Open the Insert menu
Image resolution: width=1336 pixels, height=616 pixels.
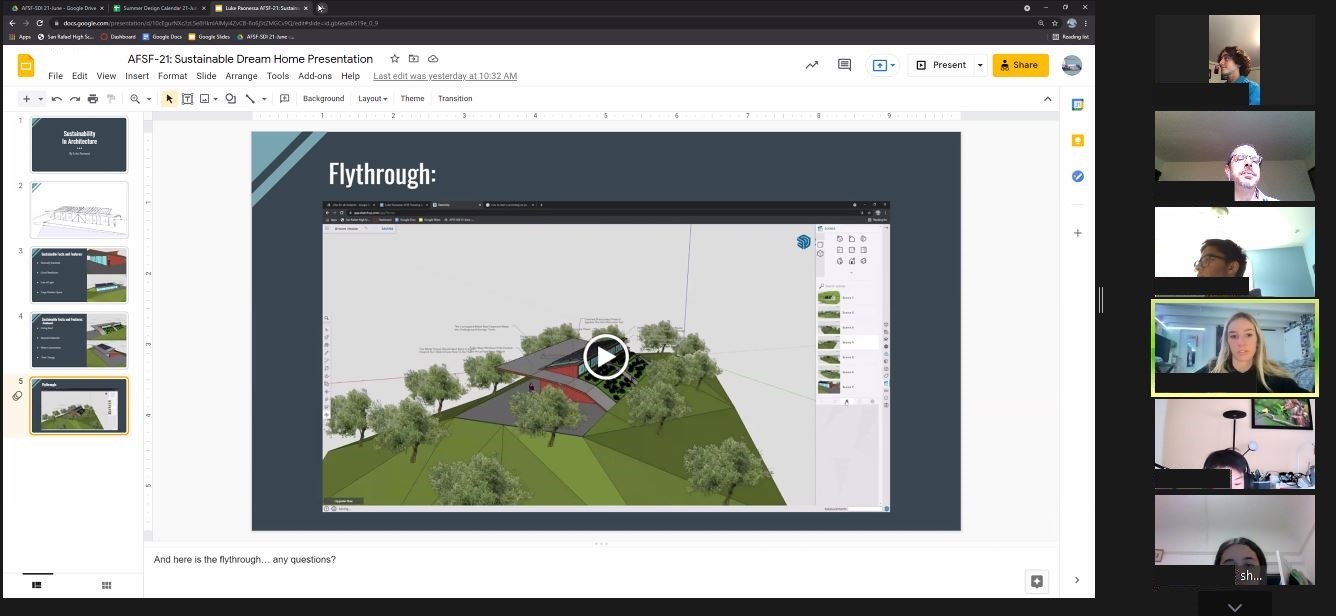click(x=137, y=76)
